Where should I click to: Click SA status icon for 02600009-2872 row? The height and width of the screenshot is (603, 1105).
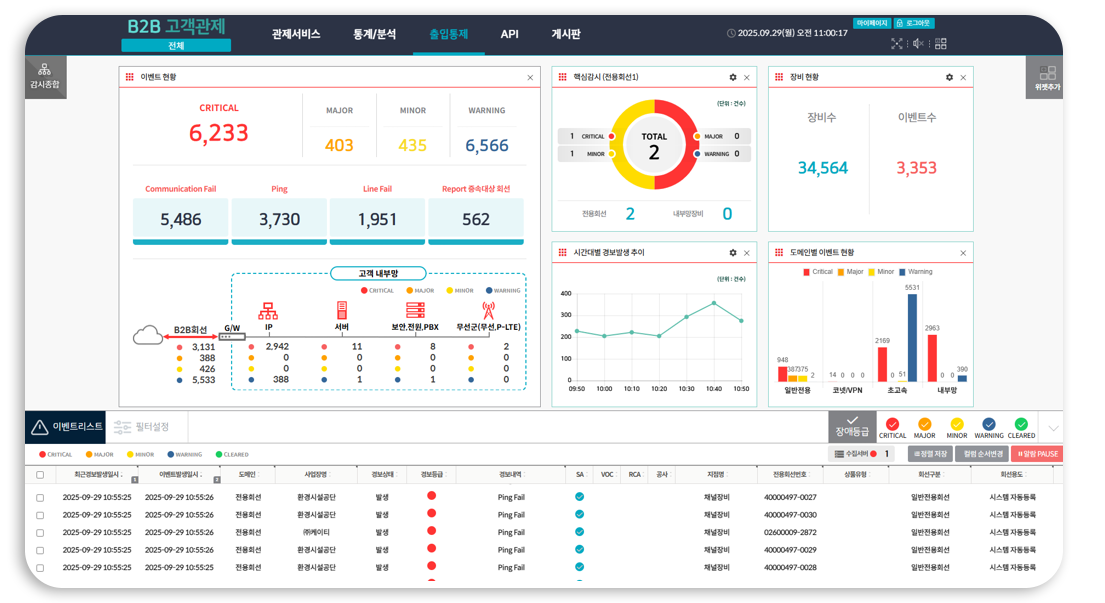pyautogui.click(x=579, y=532)
